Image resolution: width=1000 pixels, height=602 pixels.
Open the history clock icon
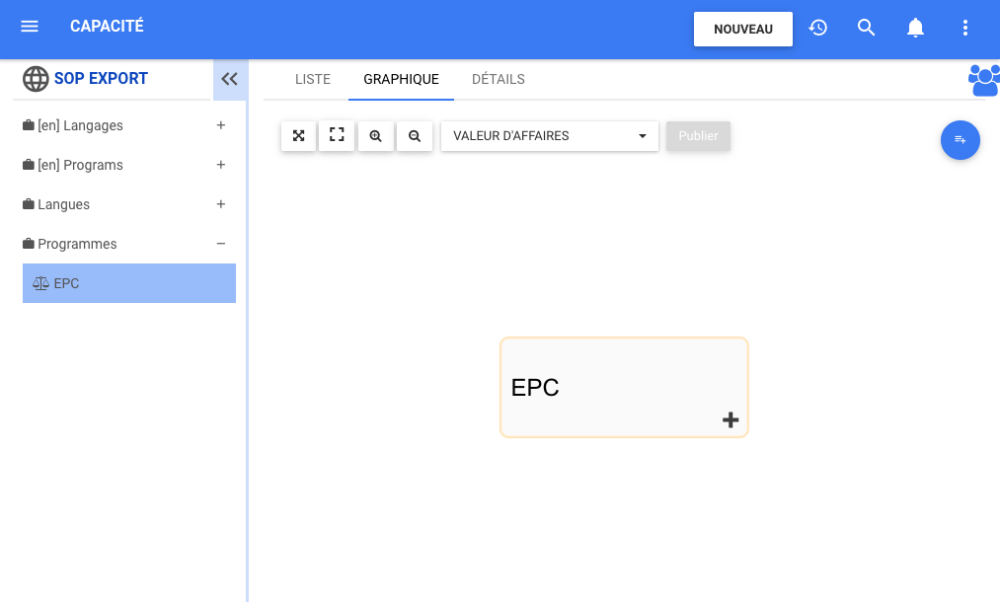[x=818, y=28]
